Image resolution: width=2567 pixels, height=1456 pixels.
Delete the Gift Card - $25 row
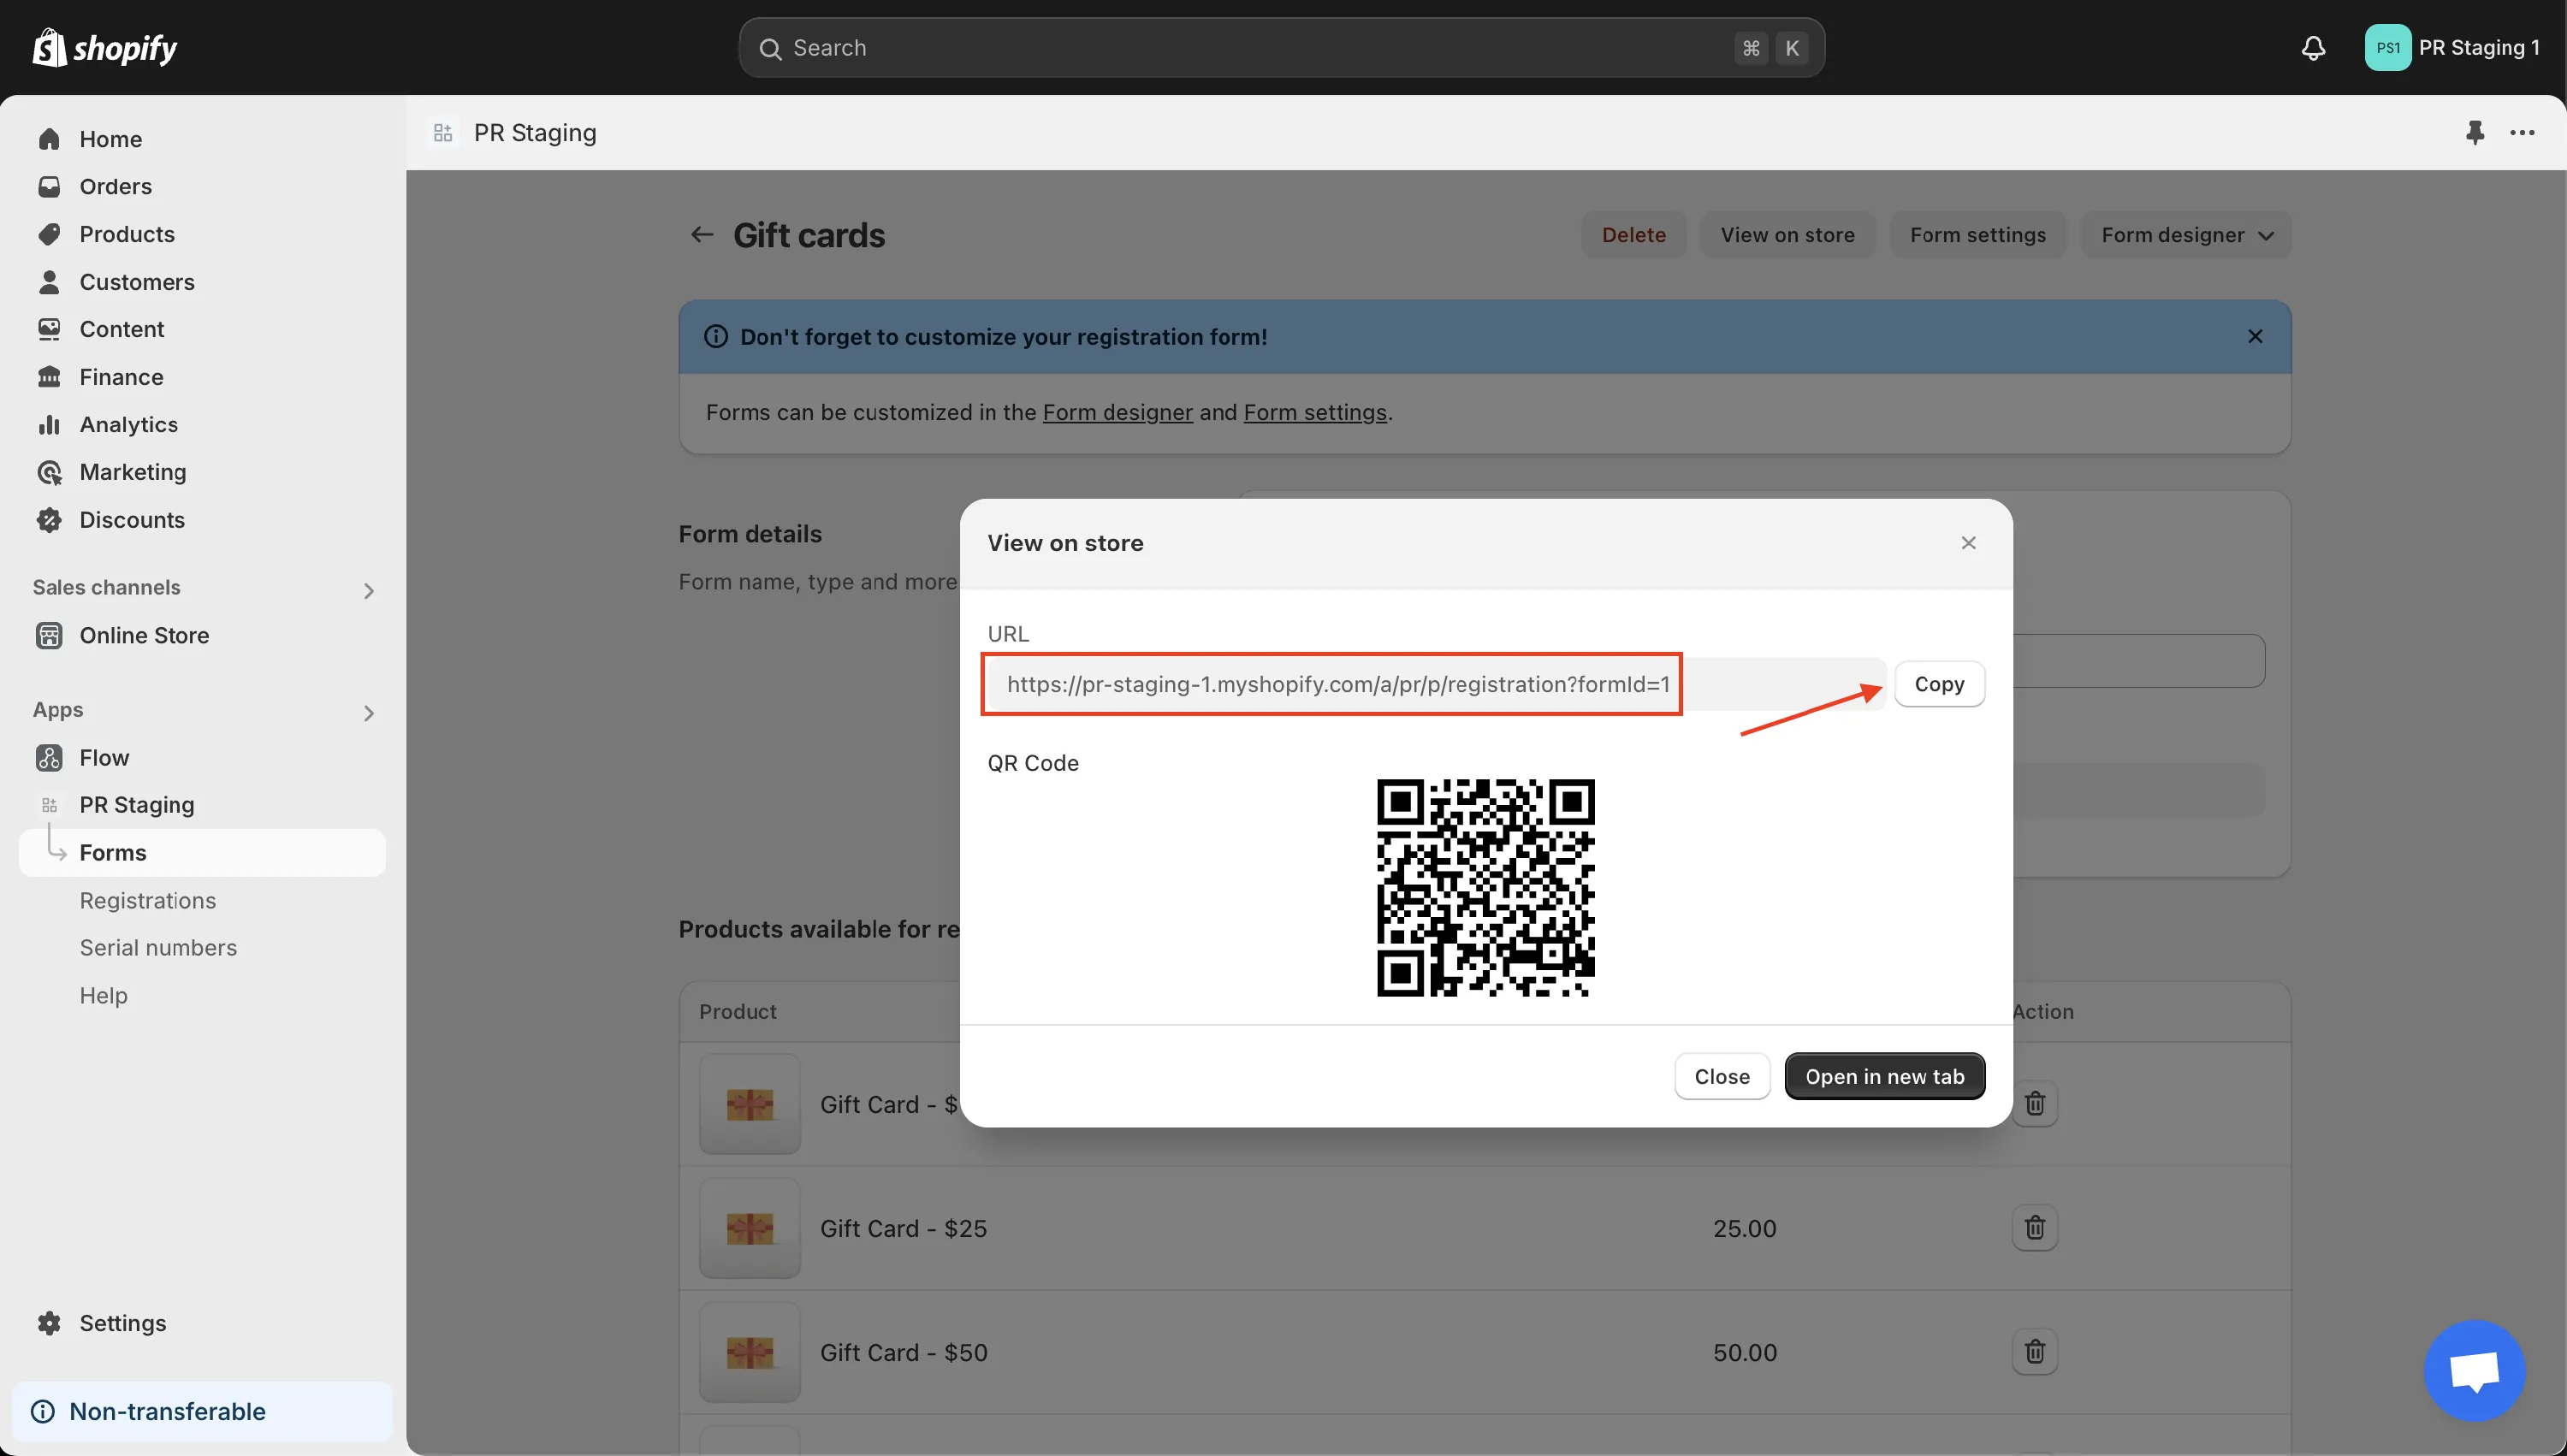(2034, 1228)
